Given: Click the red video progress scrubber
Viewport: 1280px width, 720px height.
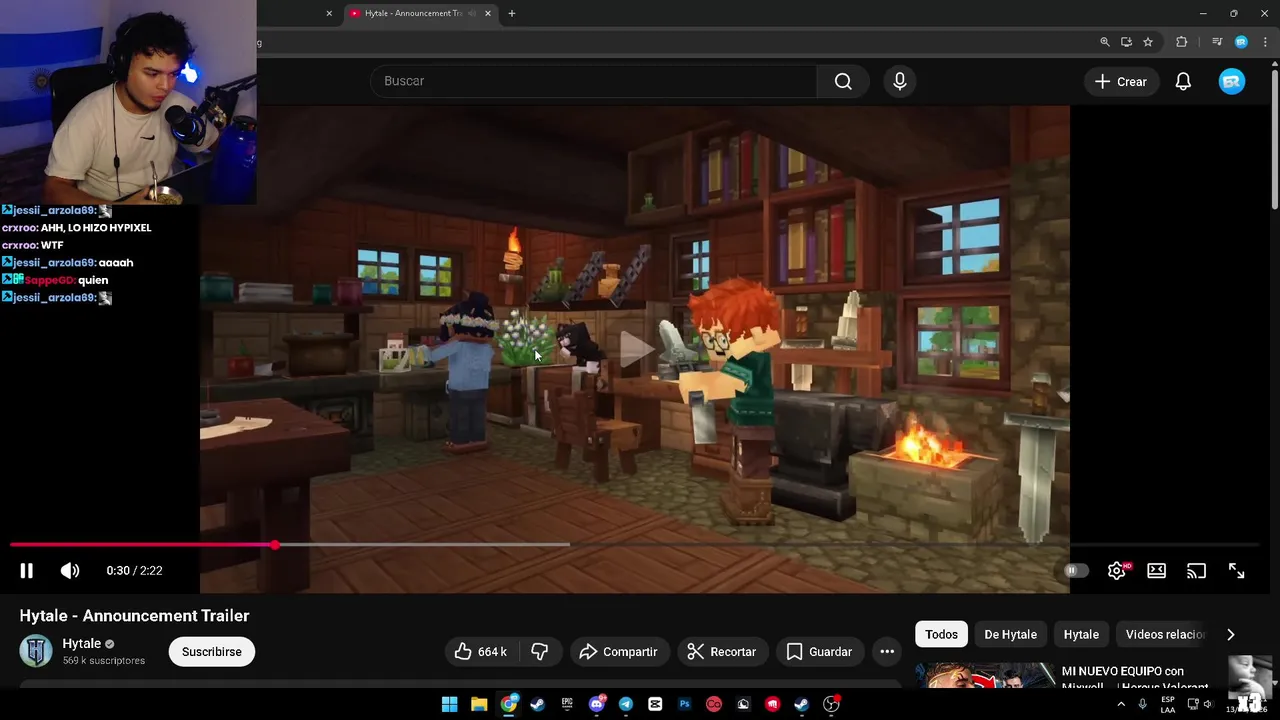Looking at the screenshot, I should tap(275, 545).
